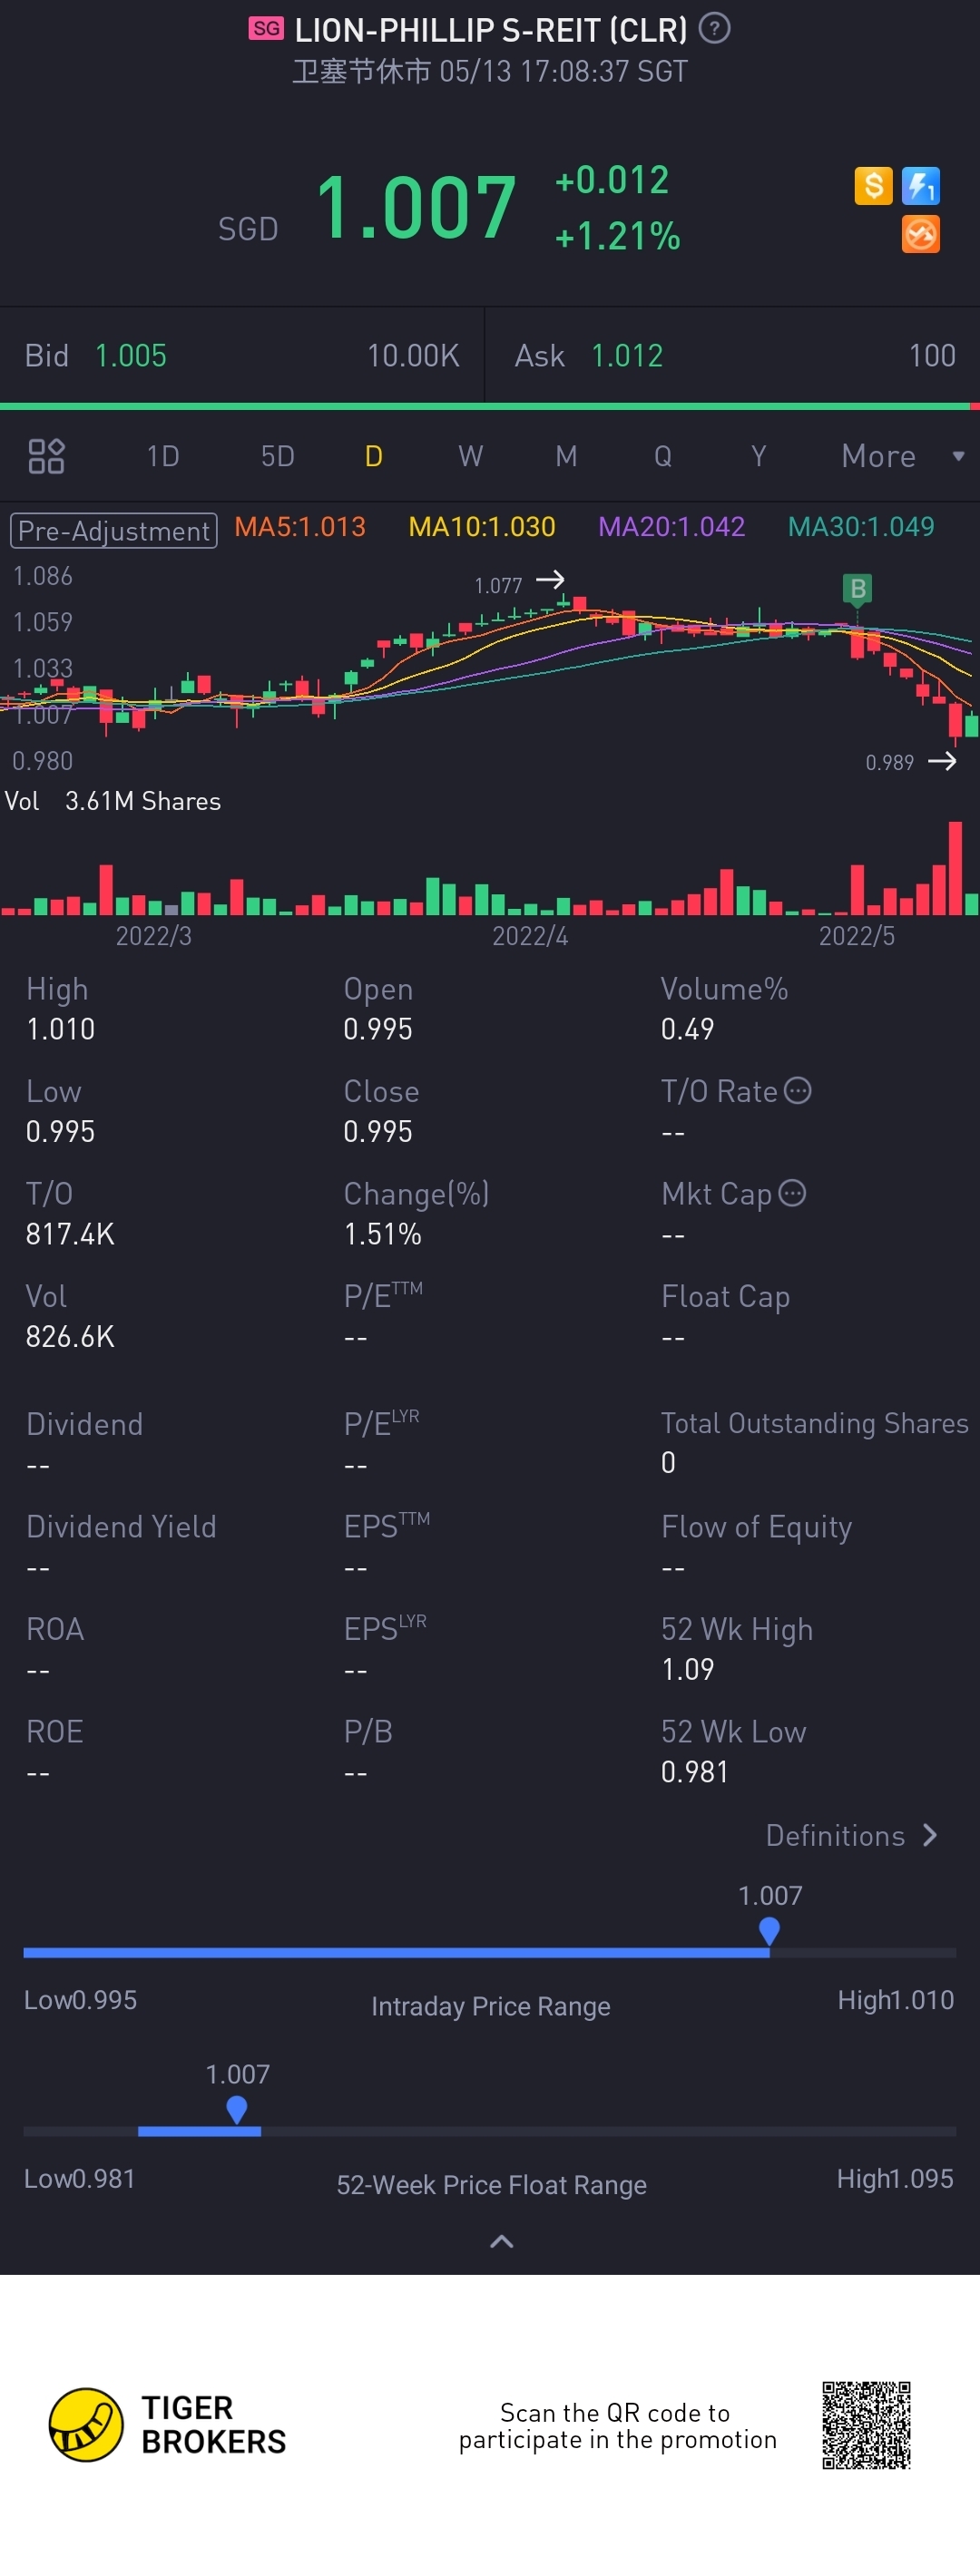This screenshot has width=980, height=2576.
Task: Tap the Ask price 1.012
Action: coord(627,356)
